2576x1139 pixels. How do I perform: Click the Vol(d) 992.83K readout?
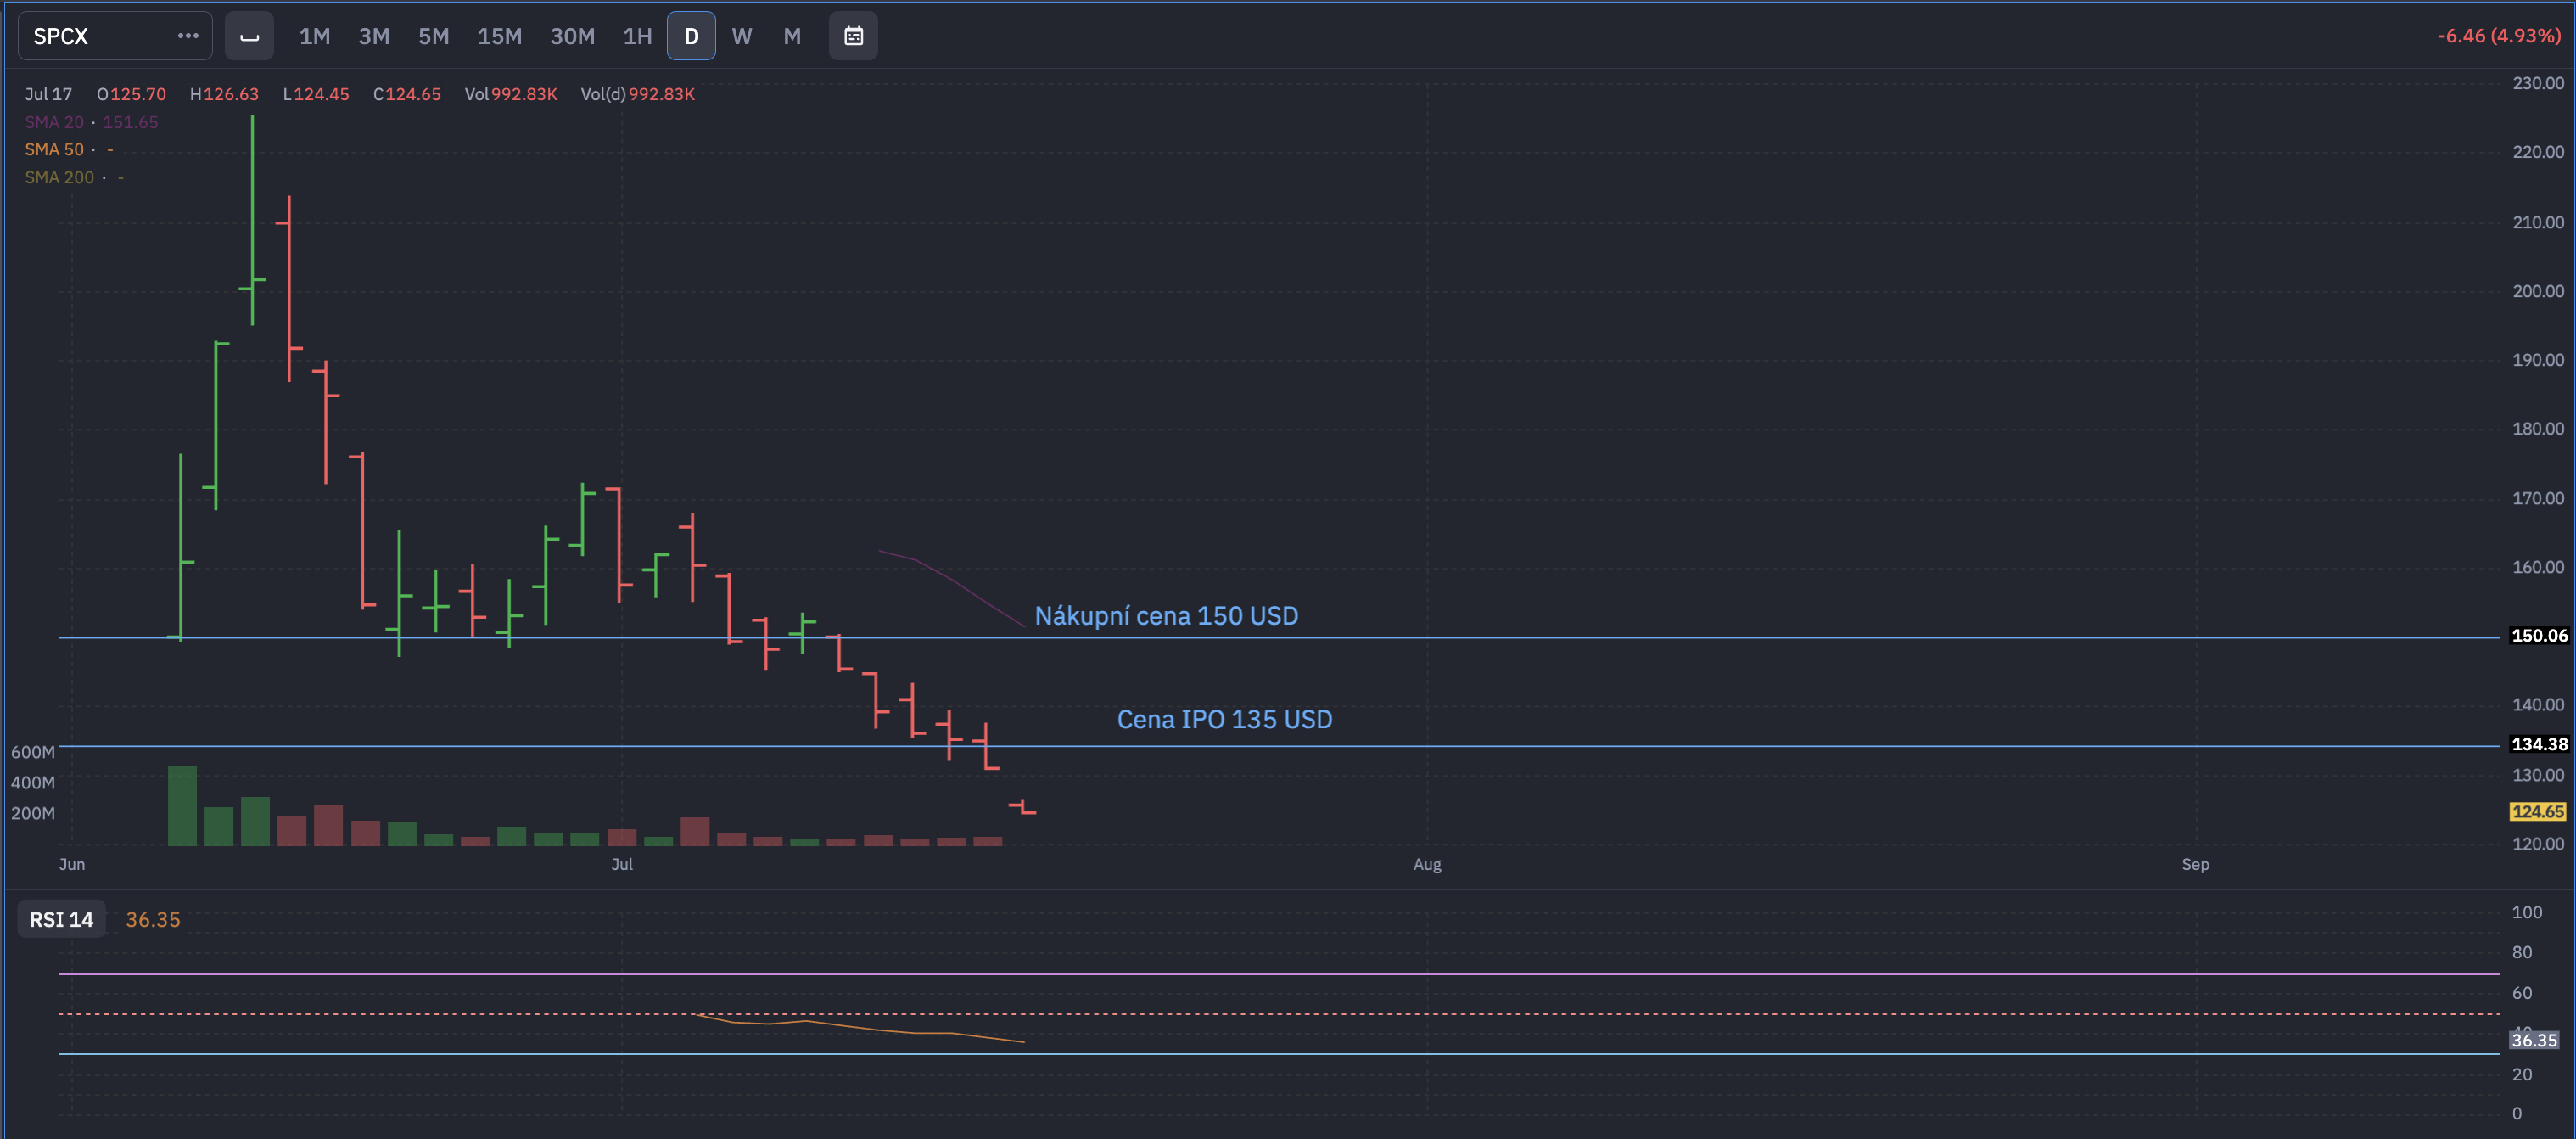[638, 94]
